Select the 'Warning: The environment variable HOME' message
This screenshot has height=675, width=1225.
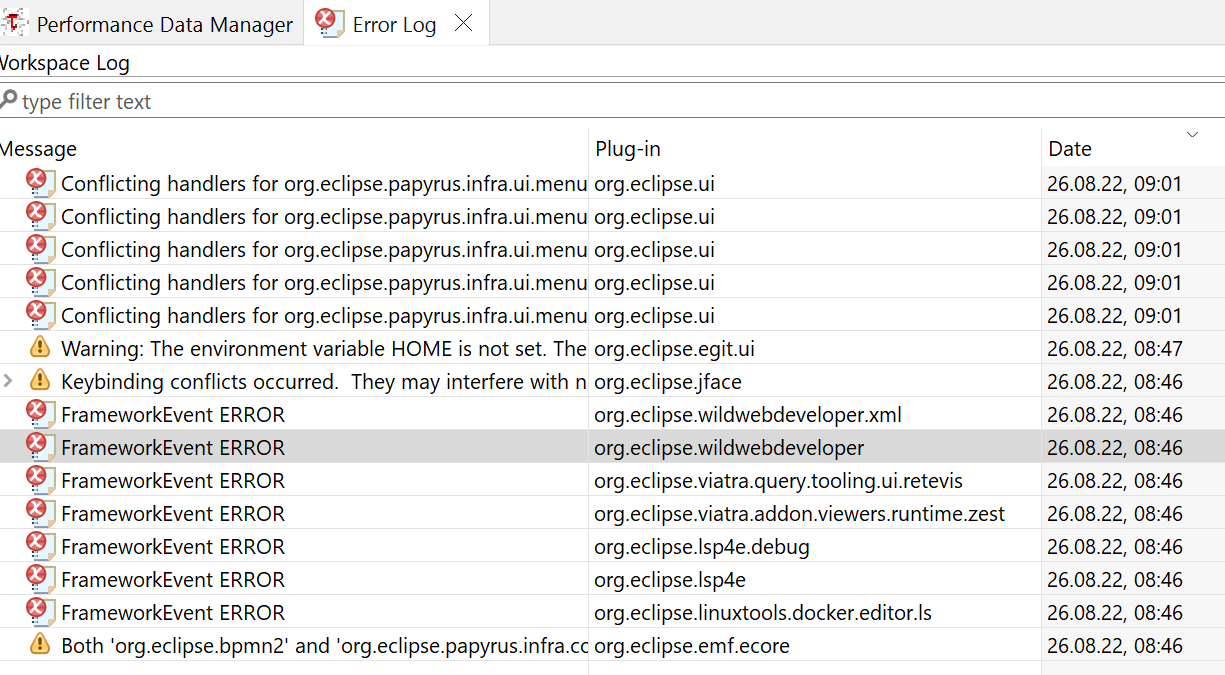[324, 349]
